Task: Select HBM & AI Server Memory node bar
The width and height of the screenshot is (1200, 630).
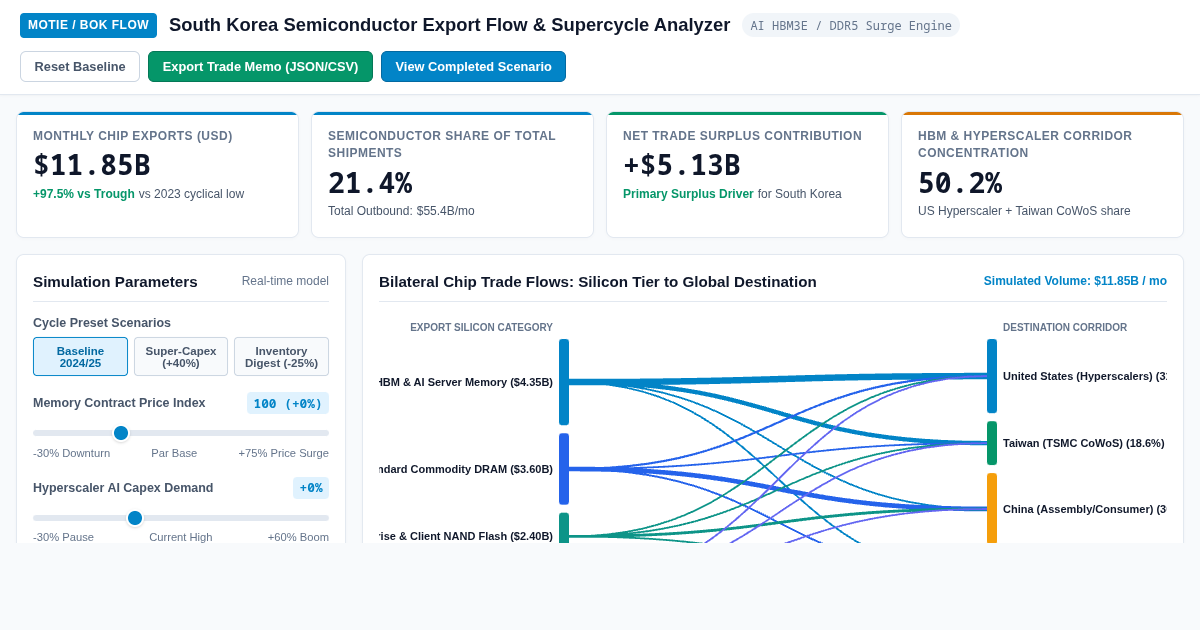Action: click(x=564, y=382)
